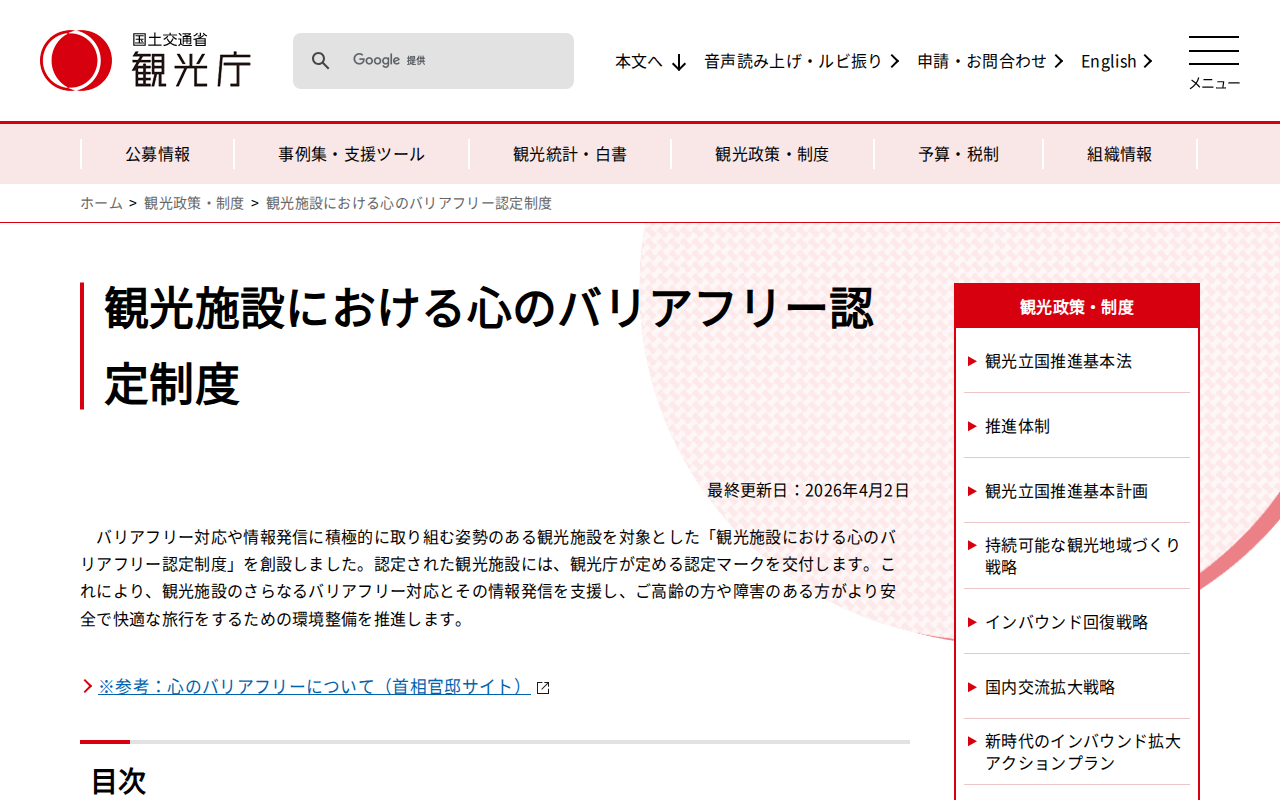The image size is (1280, 800).
Task: Open the hamburger メニュー icon
Action: pos(1214,62)
